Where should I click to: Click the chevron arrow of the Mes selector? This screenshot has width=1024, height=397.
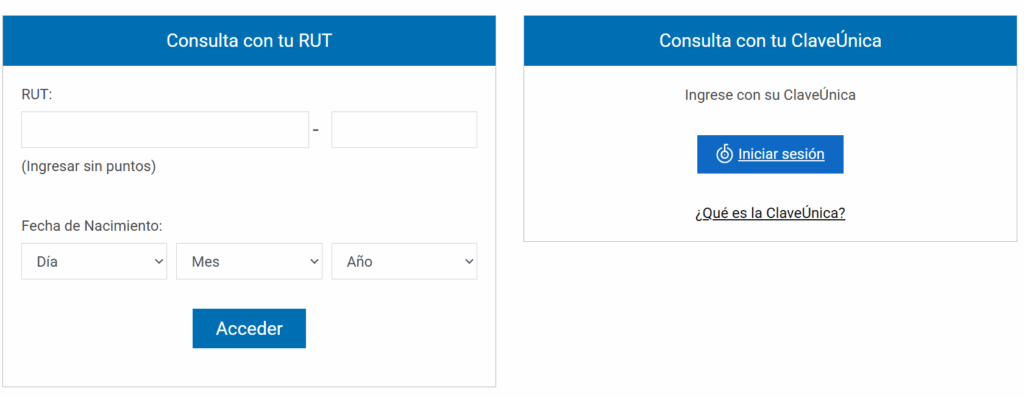[x=313, y=261]
